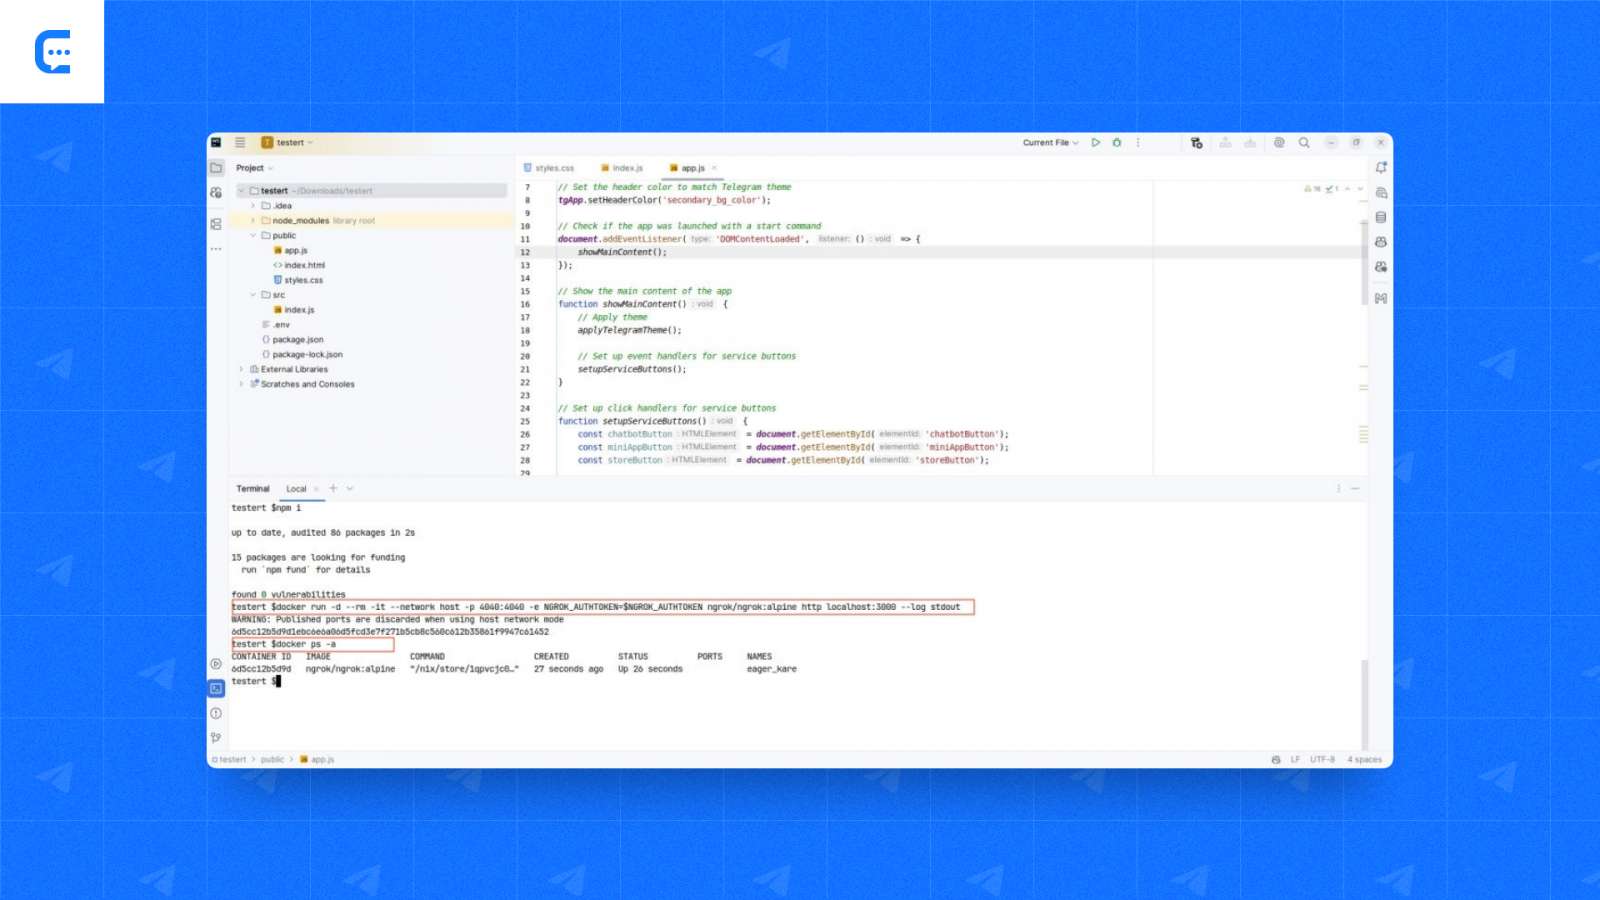Select the .env file in project tree

click(276, 325)
